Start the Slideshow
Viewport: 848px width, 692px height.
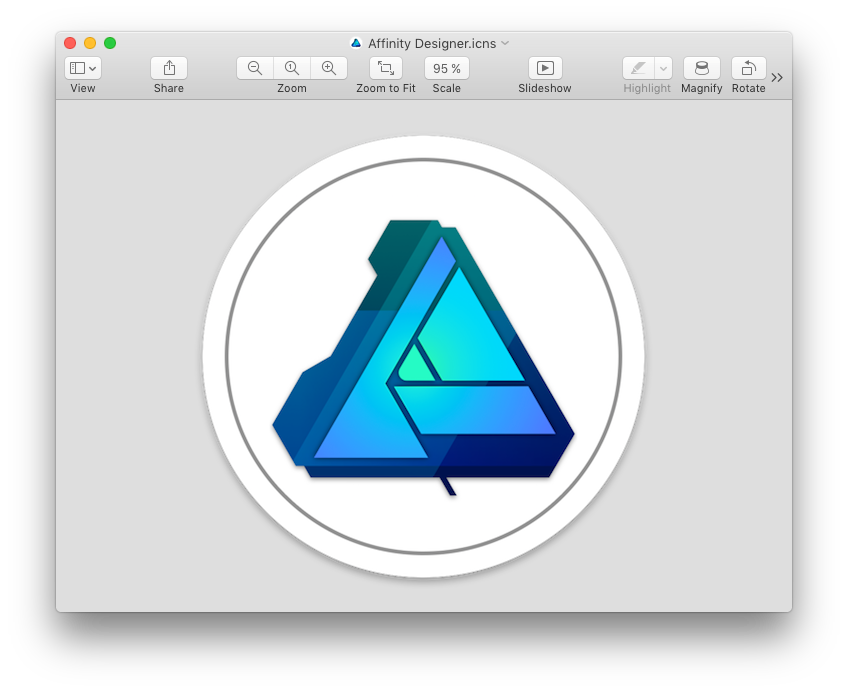[545, 68]
